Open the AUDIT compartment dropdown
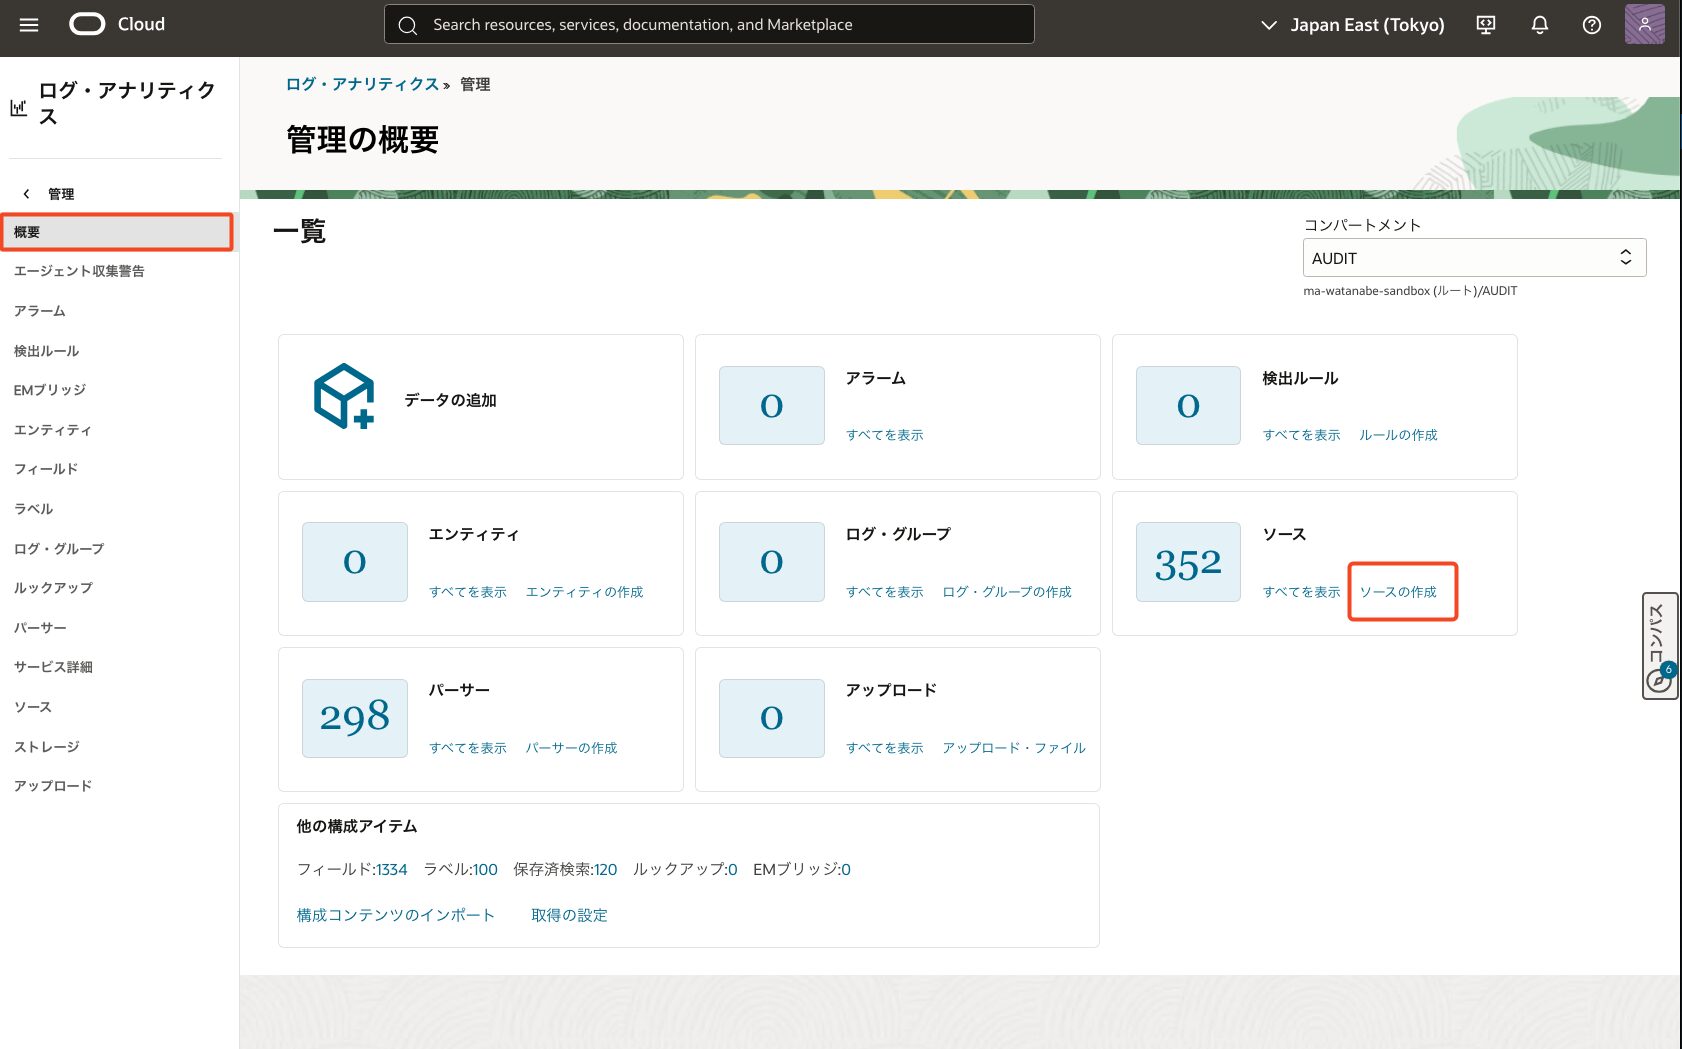This screenshot has width=1682, height=1049. [x=1473, y=258]
